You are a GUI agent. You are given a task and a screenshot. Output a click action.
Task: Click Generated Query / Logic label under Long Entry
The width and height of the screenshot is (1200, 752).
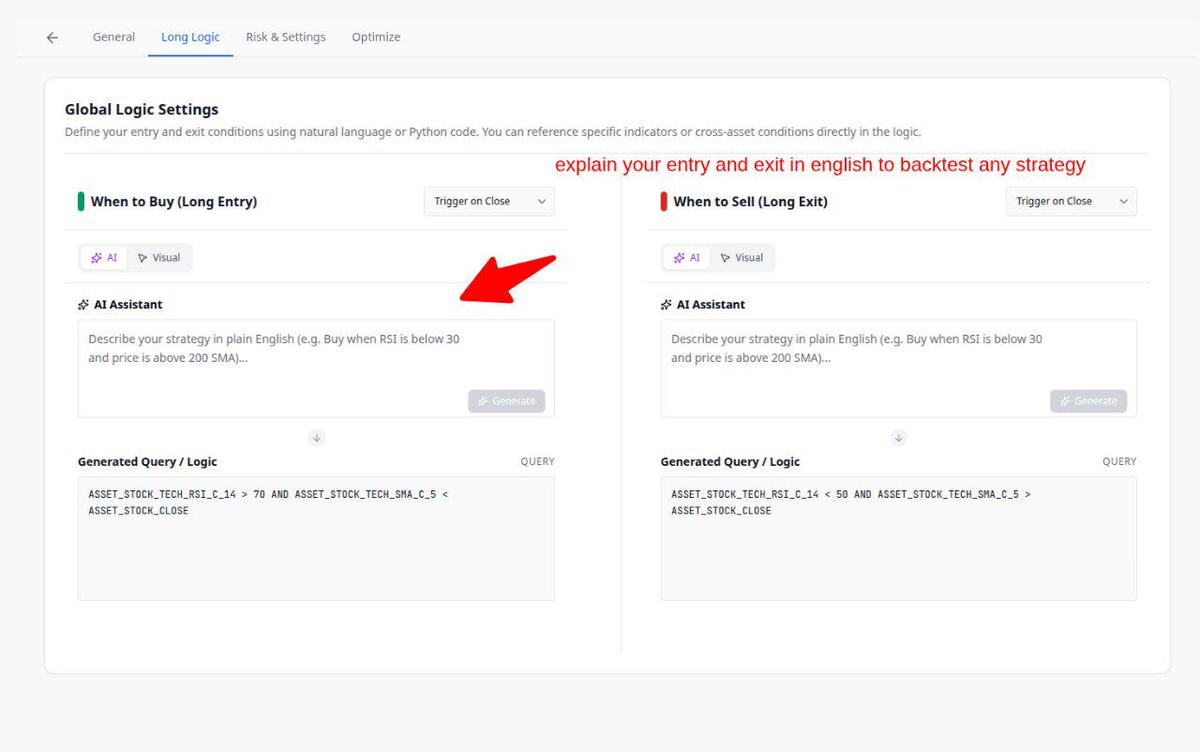coord(147,462)
